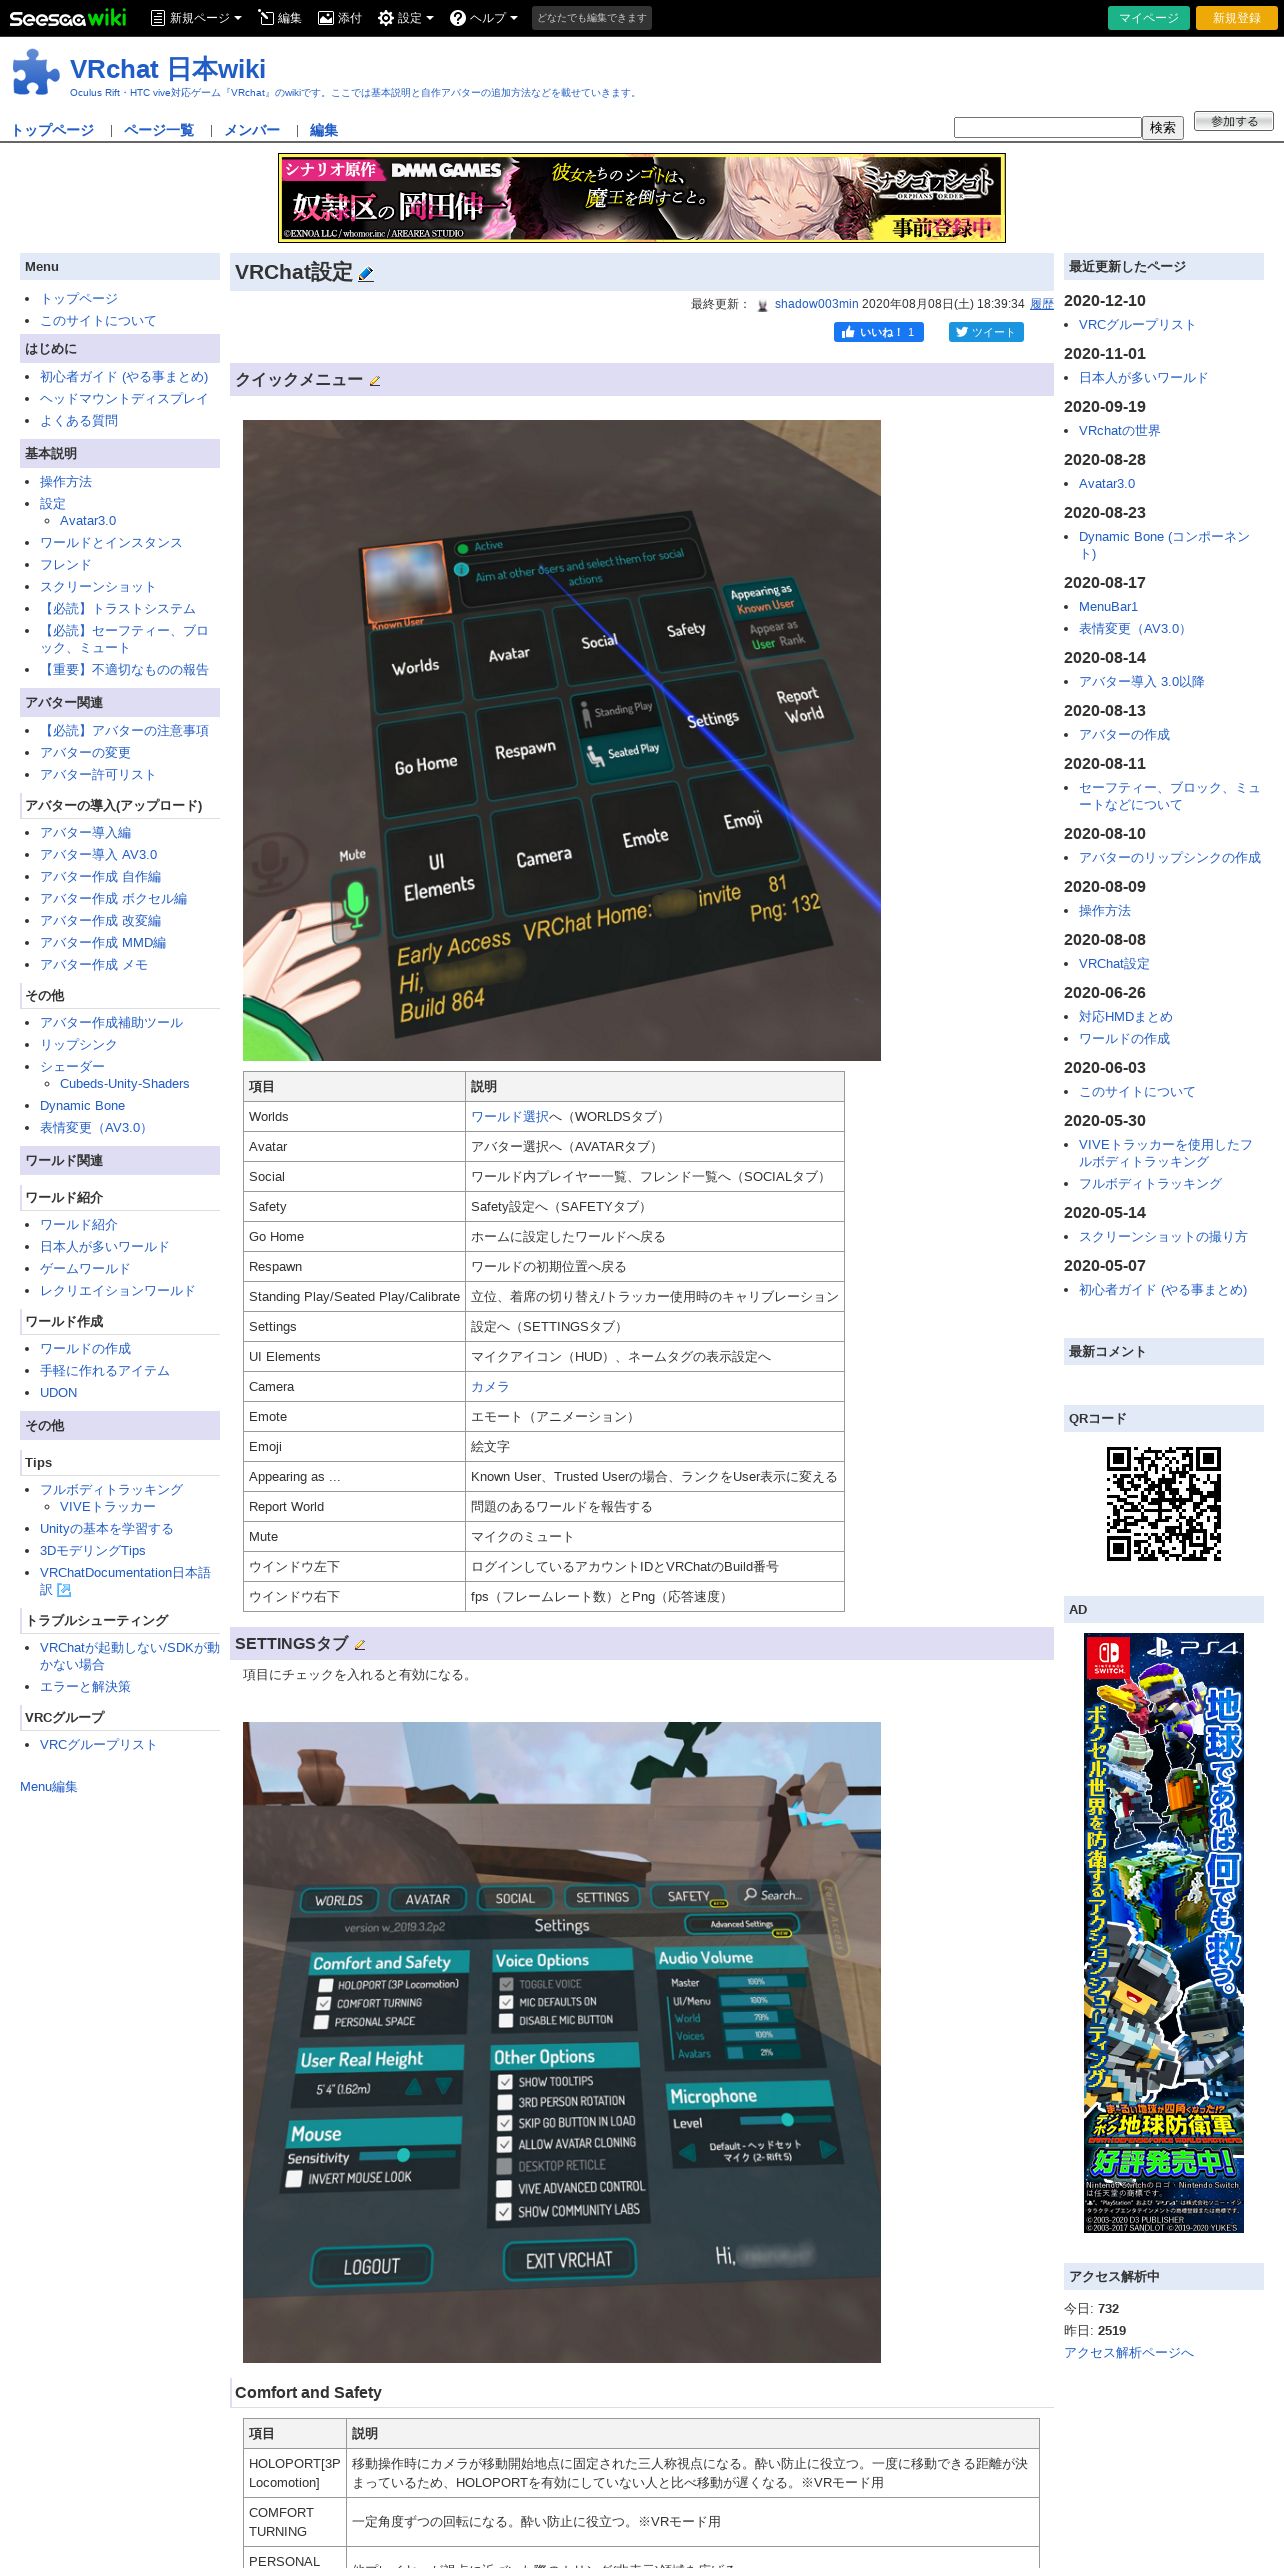1284x2568 pixels.
Task: Open 初心者ガイド (やる事まとめ) in left menu
Action: pyautogui.click(x=124, y=377)
